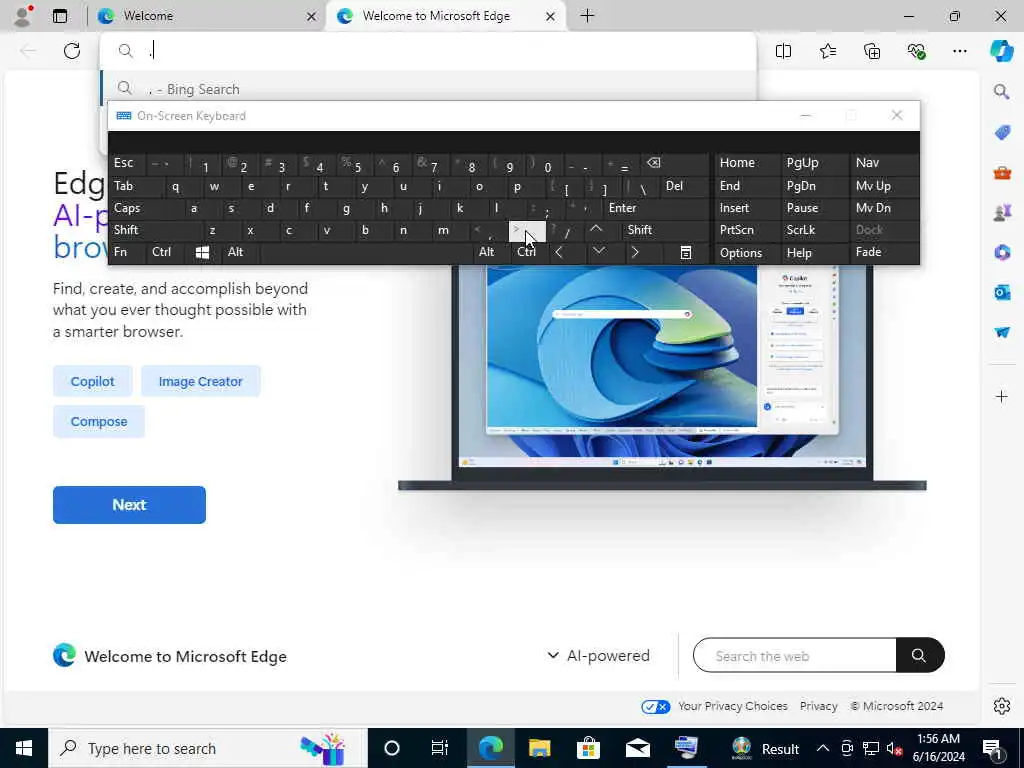Click the Enter key on keyboard
The image size is (1024, 768).
pos(655,208)
